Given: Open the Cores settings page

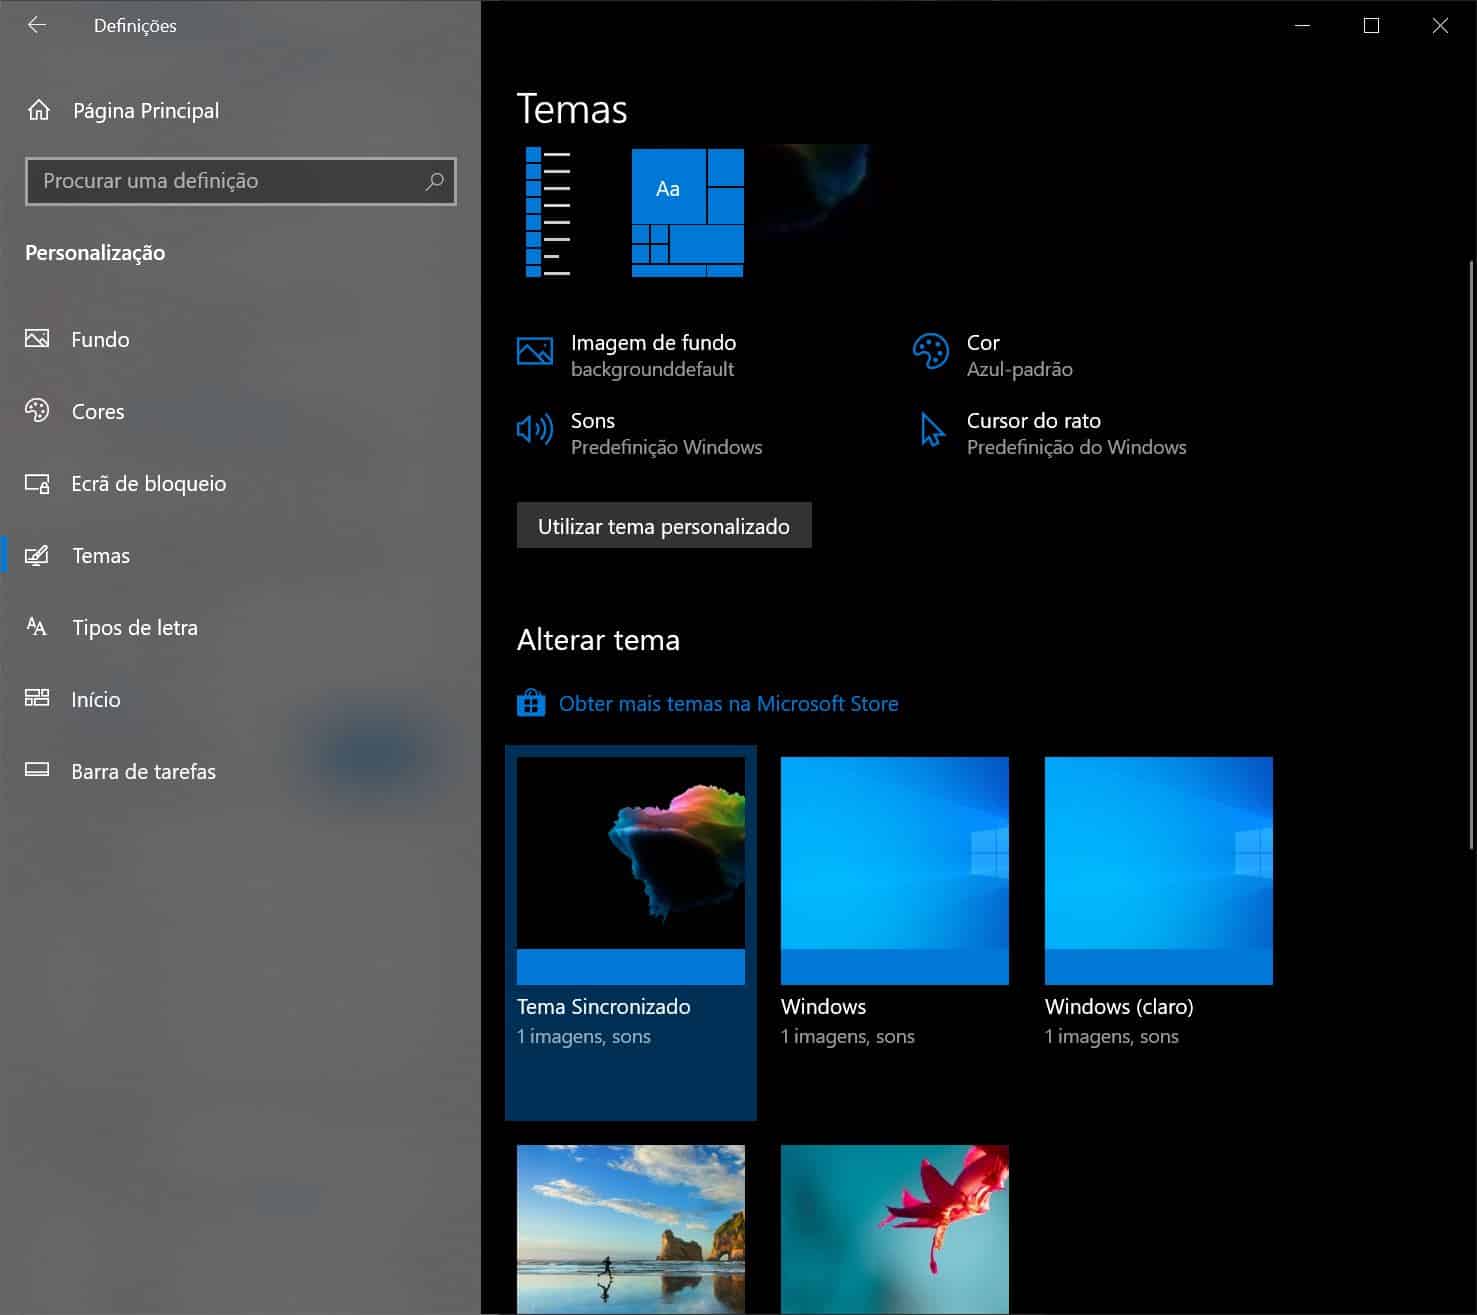Looking at the screenshot, I should tap(240, 411).
